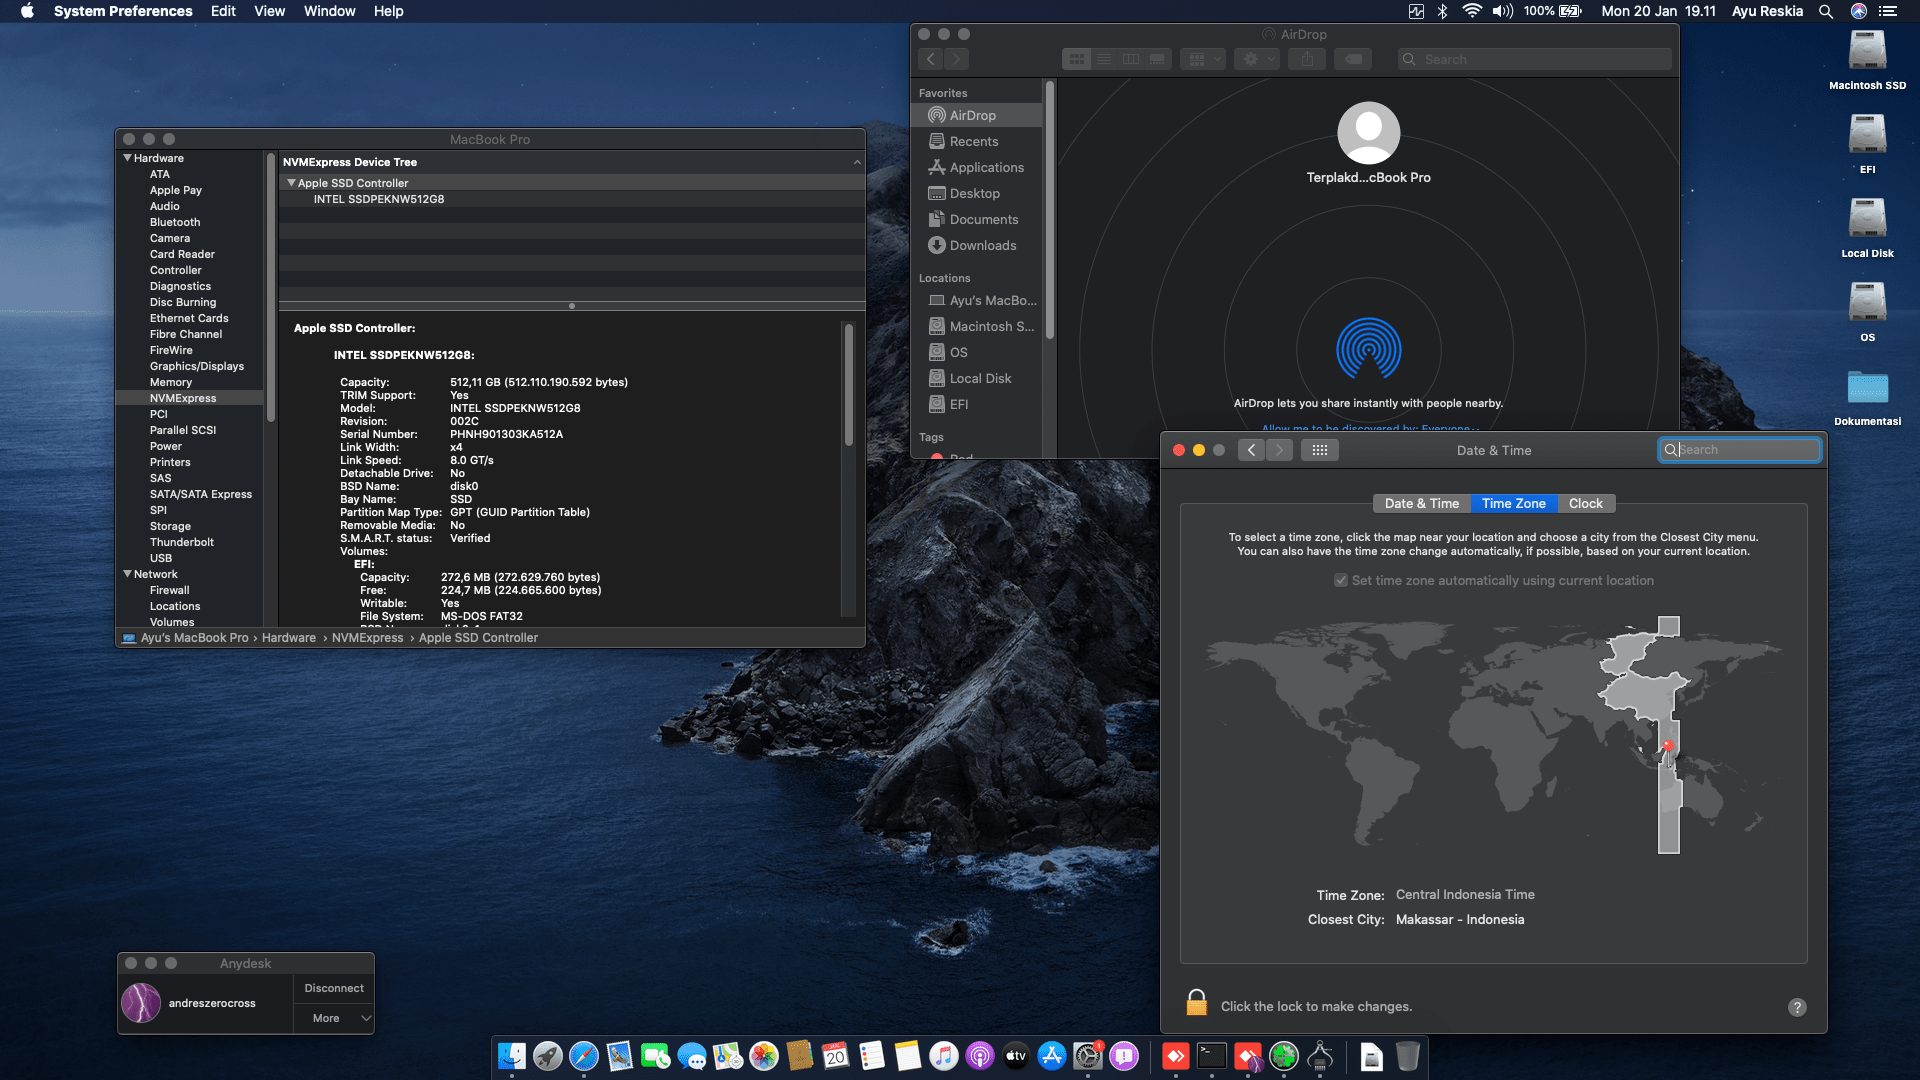Collapse the NVMExpress Device Tree header

tap(857, 162)
